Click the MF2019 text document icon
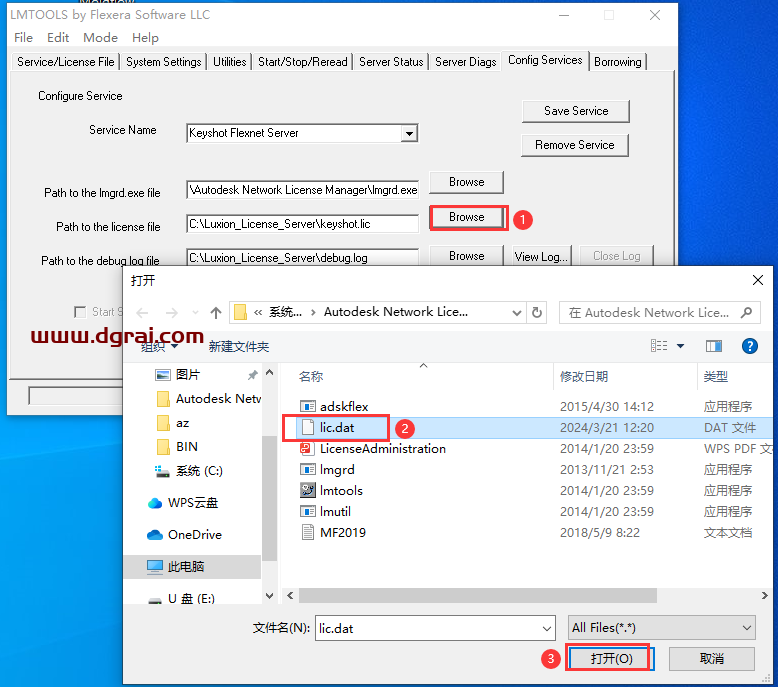This screenshot has height=687, width=778. [308, 532]
